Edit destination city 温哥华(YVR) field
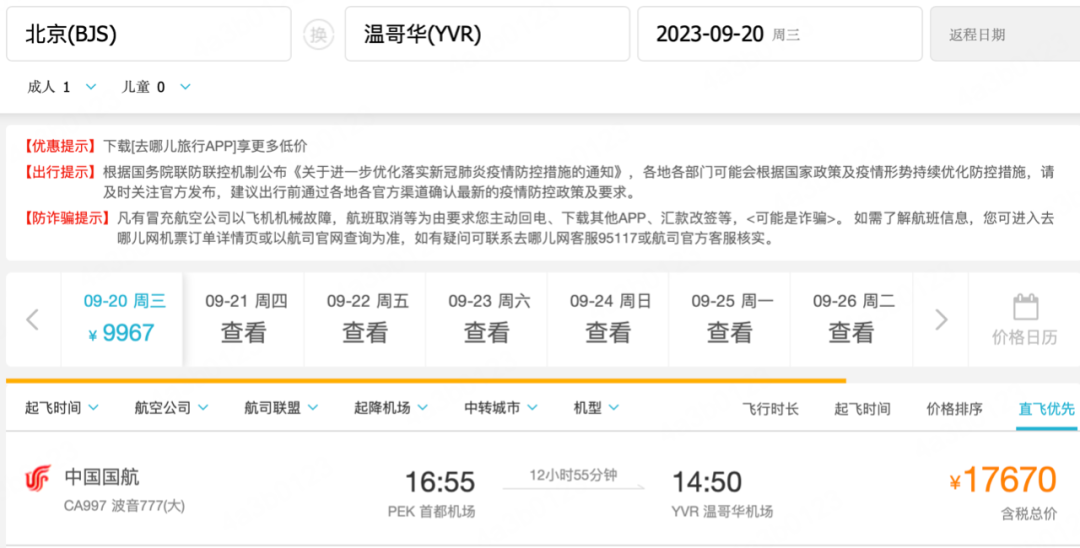 (487, 34)
